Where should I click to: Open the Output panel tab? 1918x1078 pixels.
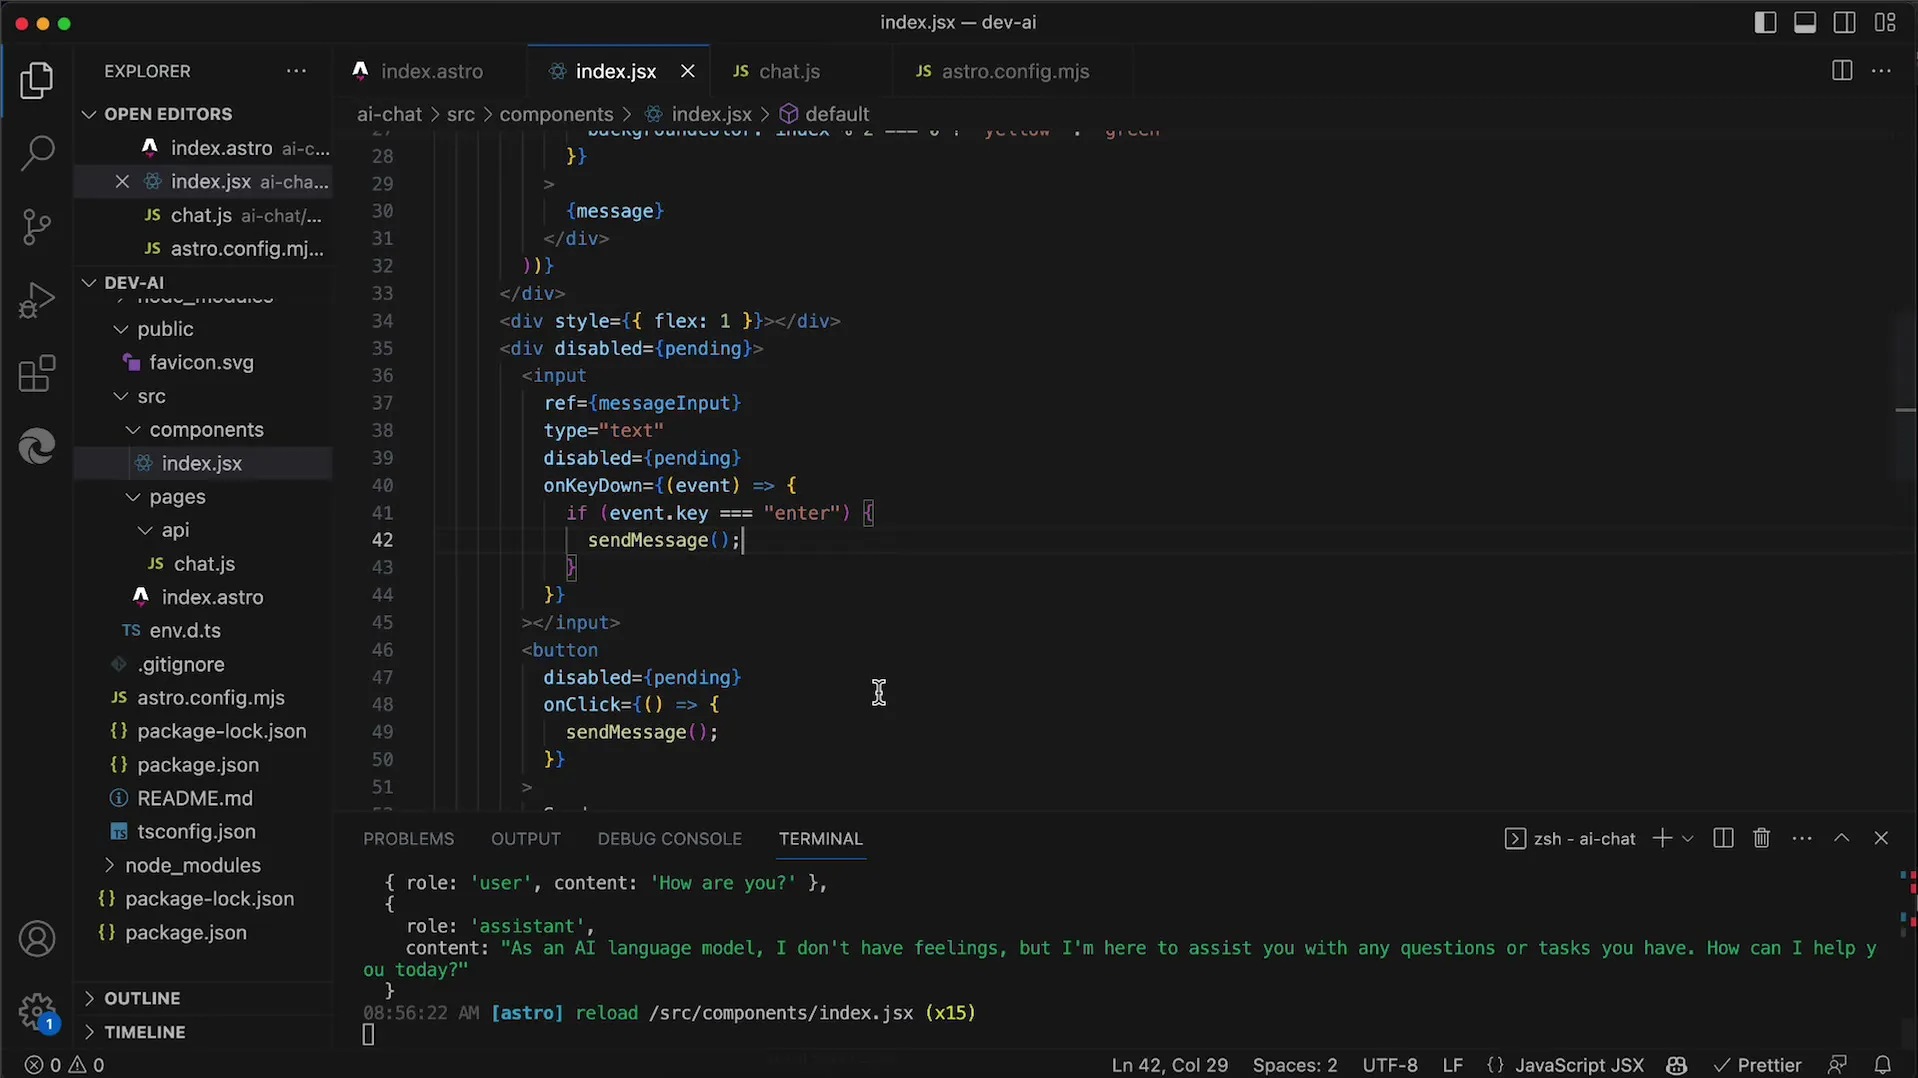(x=526, y=839)
